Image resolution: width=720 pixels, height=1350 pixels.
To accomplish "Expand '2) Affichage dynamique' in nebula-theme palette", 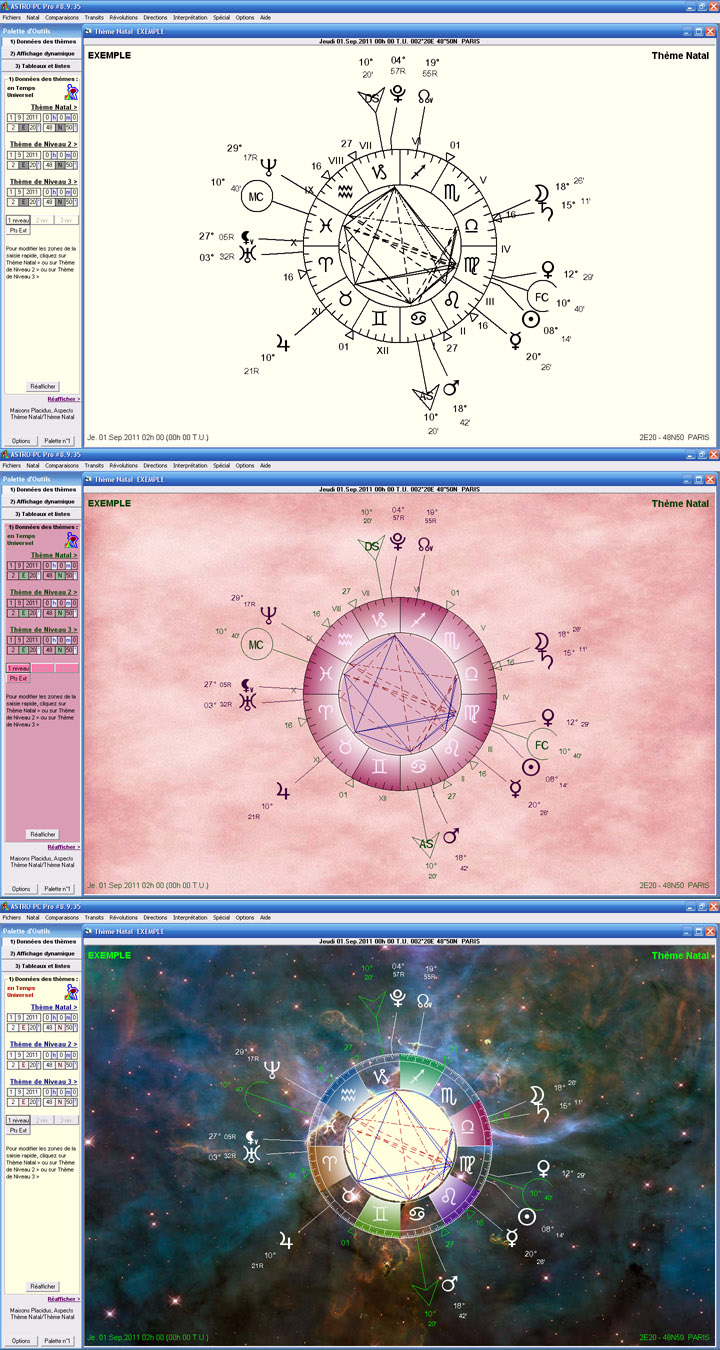I will click(x=42, y=953).
